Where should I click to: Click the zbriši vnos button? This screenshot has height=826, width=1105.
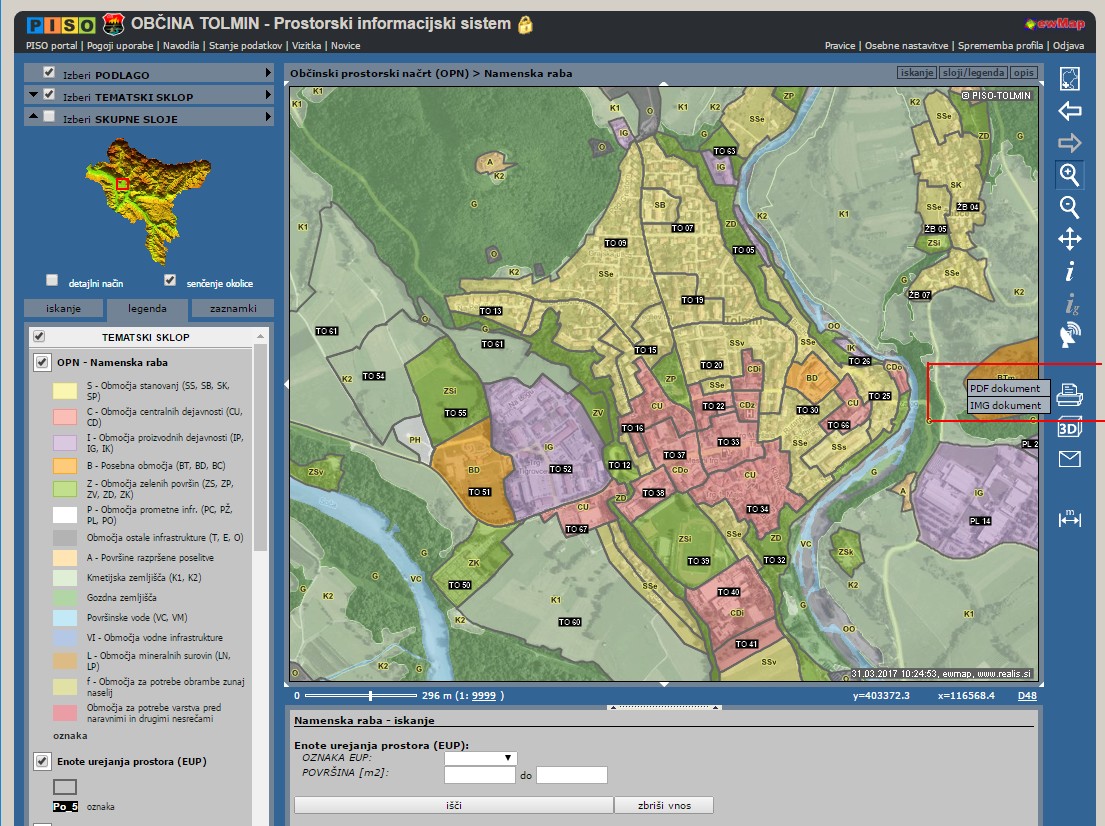tap(664, 805)
